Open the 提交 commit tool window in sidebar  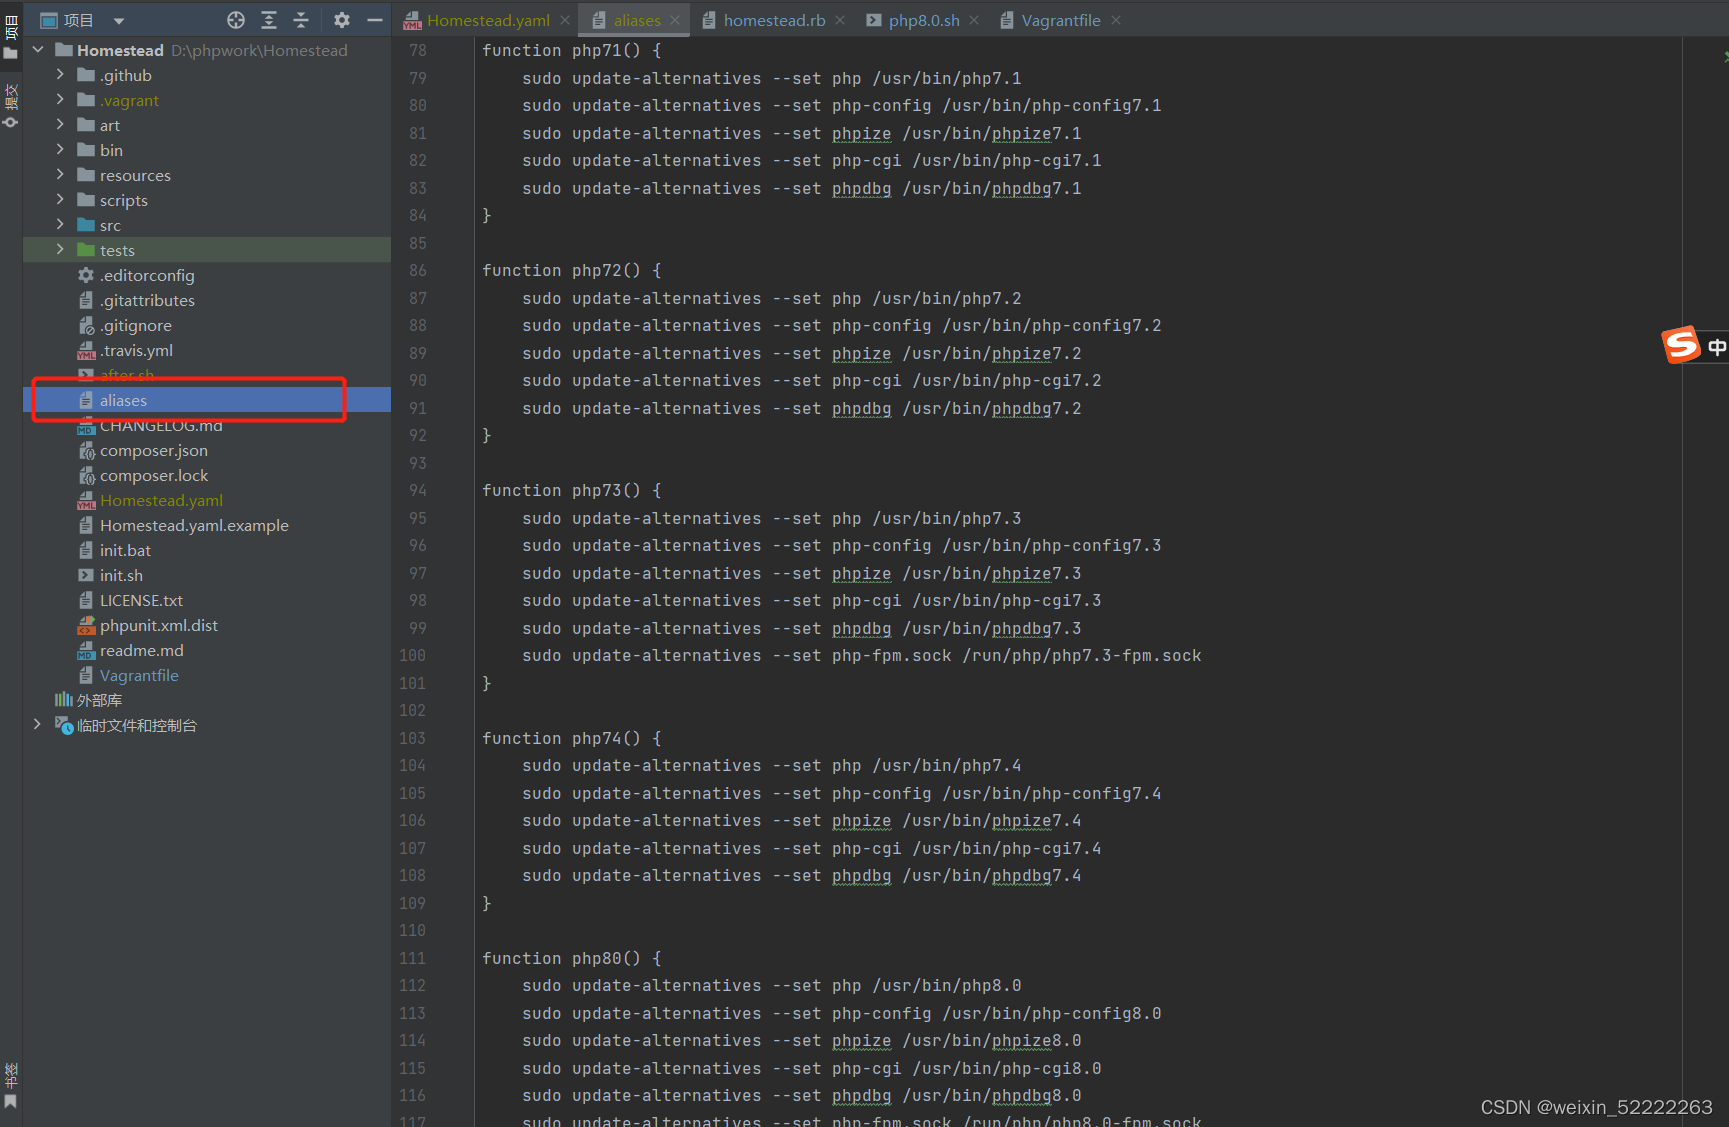pyautogui.click(x=11, y=95)
